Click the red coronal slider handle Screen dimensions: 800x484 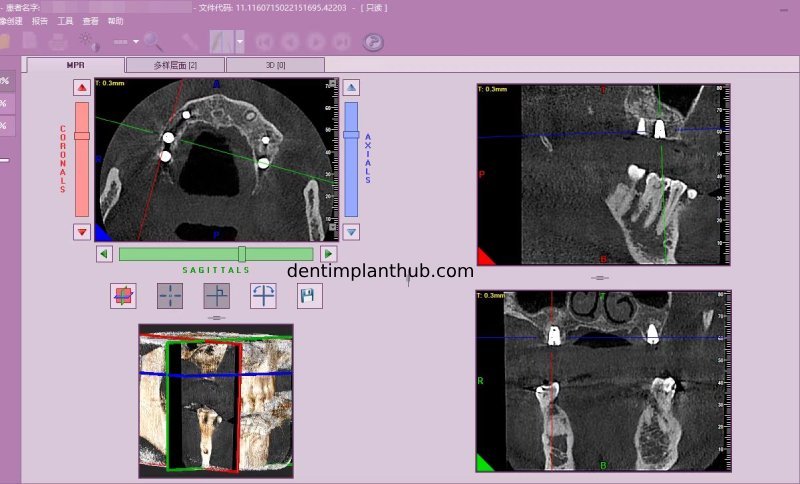[x=82, y=136]
